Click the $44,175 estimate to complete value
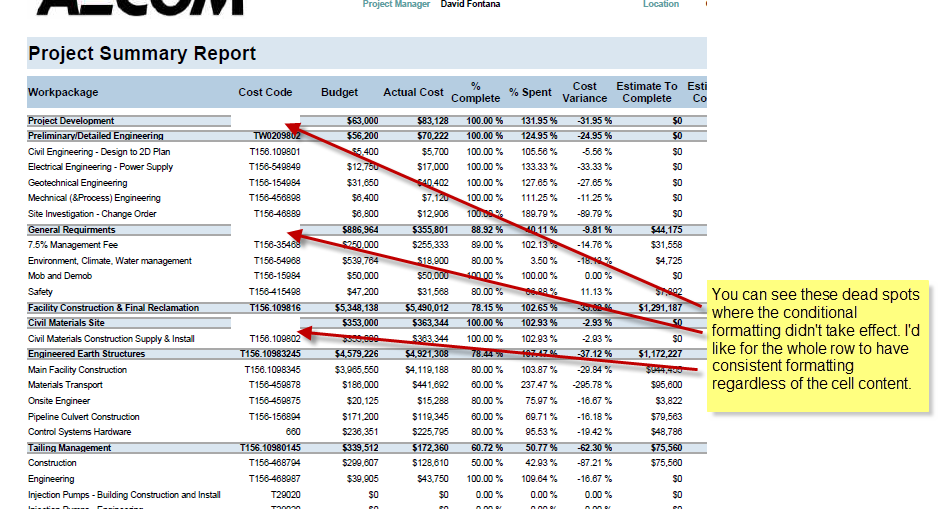Screen dimensions: 947x509 (x=666, y=230)
